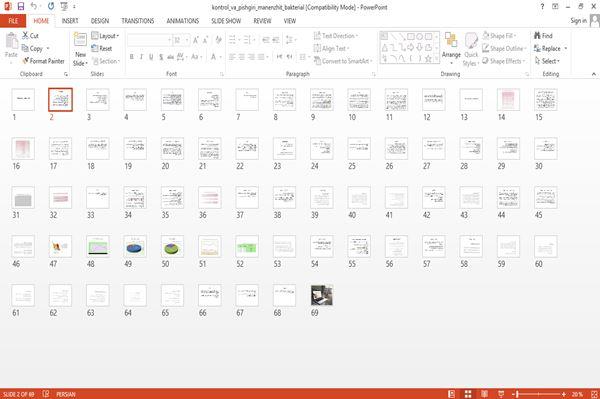Click the Reset slide button
Image resolution: width=600 pixels, height=399 pixels.
[102, 49]
